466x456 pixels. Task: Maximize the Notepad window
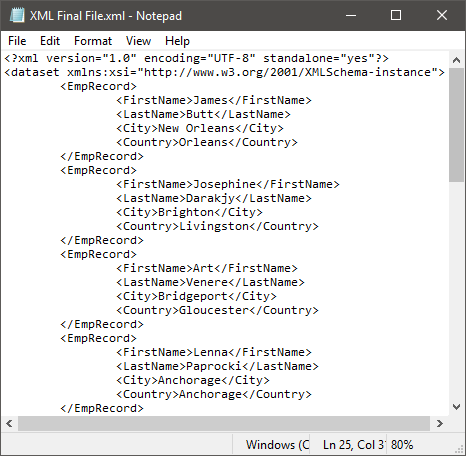[x=396, y=15]
